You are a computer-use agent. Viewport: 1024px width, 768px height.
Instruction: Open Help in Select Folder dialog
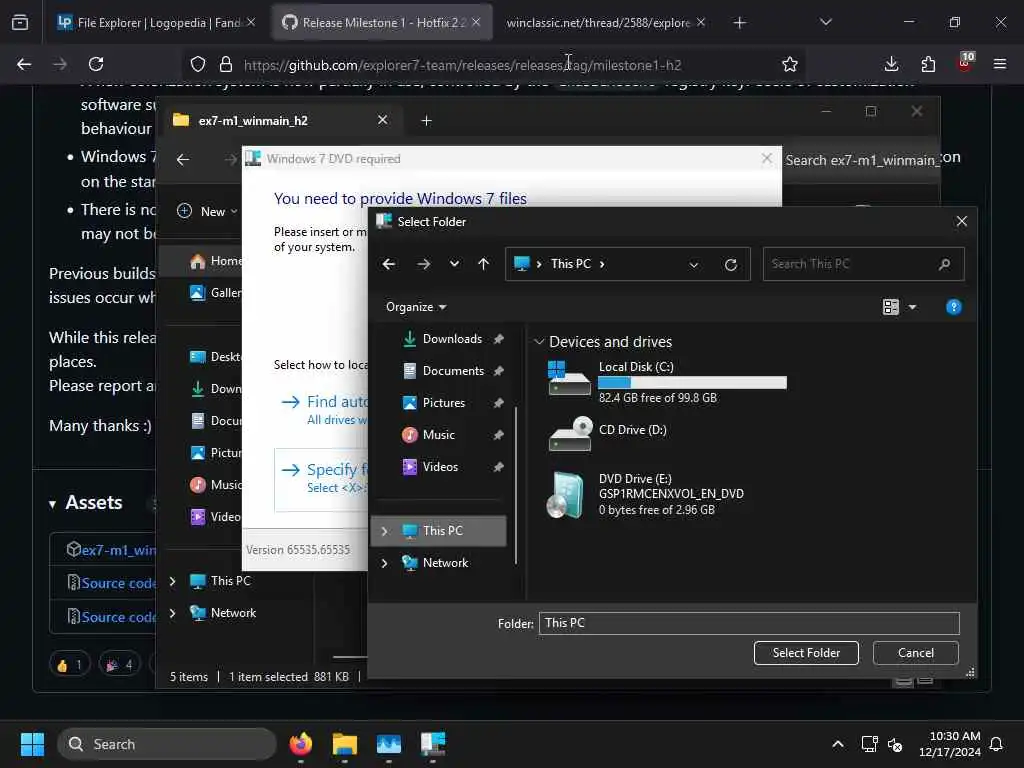953,307
